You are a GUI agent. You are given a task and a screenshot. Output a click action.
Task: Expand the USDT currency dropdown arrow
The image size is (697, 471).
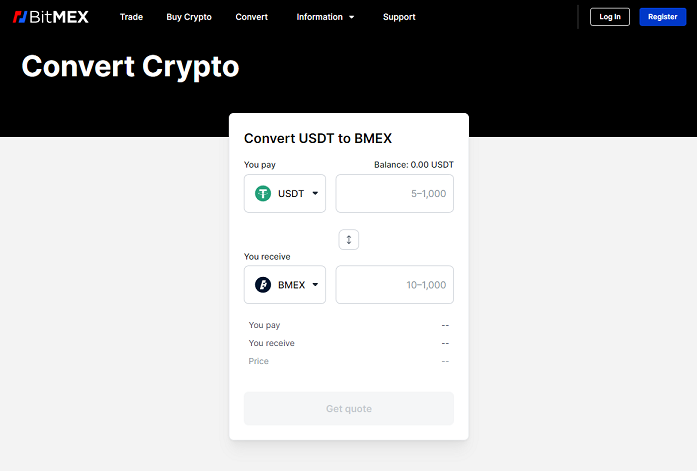(x=315, y=193)
